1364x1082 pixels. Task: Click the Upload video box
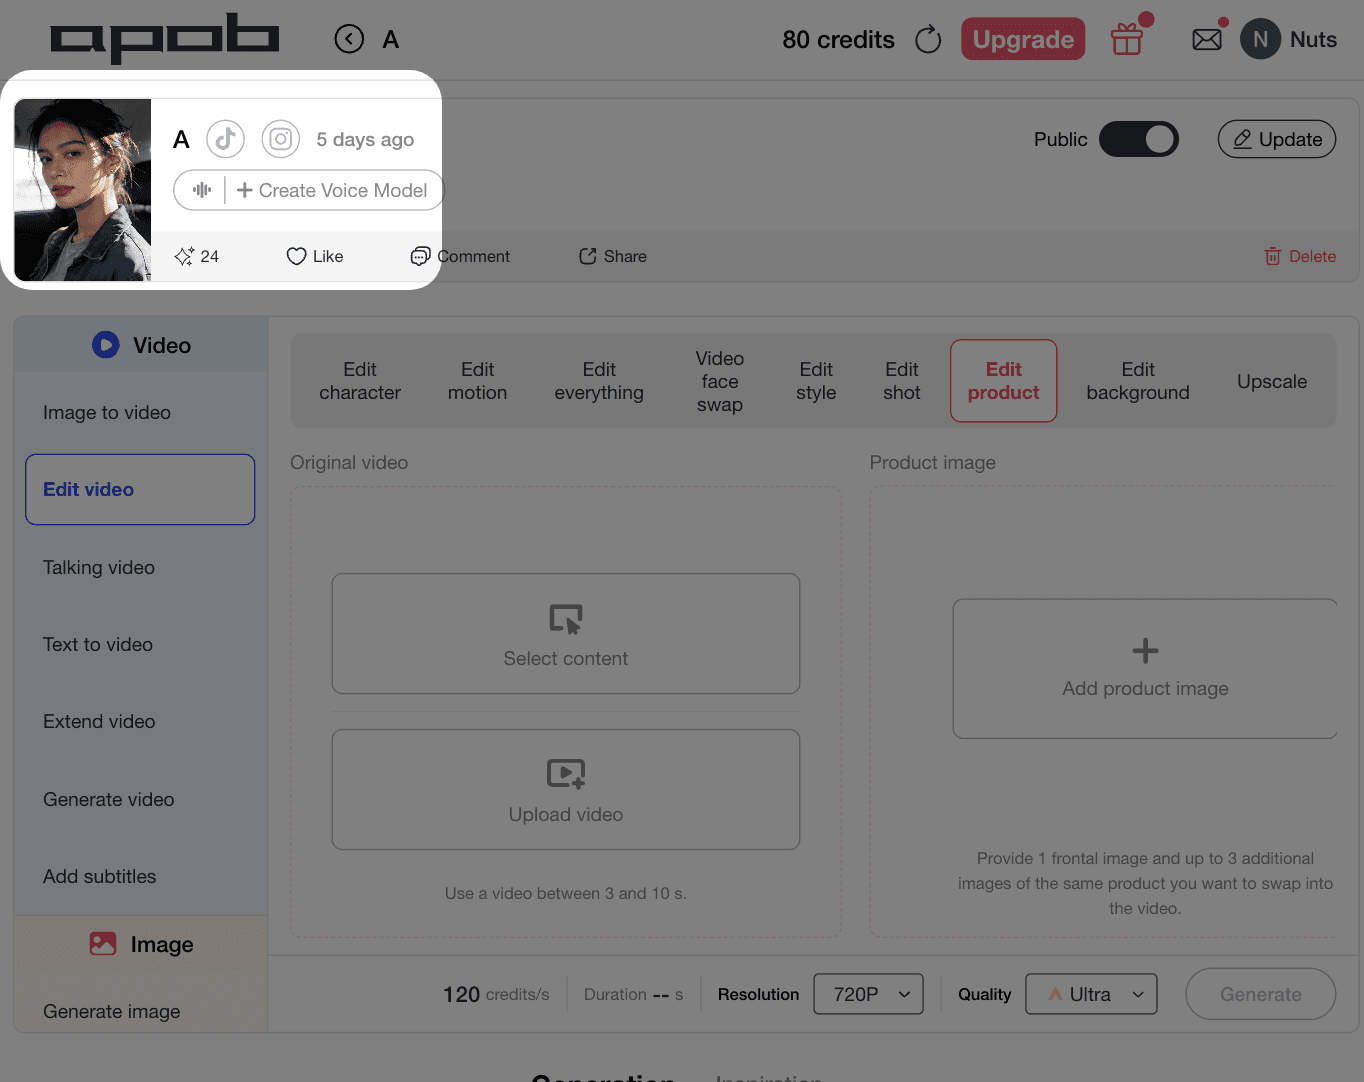[x=566, y=790]
